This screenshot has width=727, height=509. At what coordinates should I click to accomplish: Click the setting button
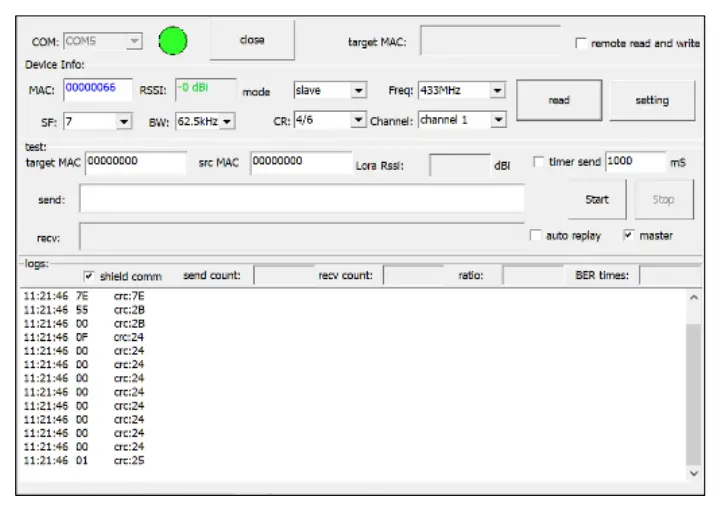[x=652, y=100]
